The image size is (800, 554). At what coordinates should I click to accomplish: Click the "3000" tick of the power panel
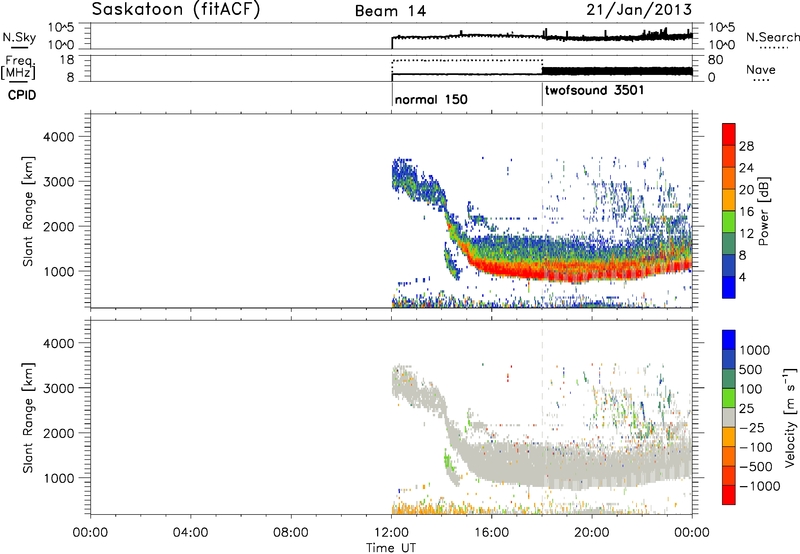[x=59, y=182]
